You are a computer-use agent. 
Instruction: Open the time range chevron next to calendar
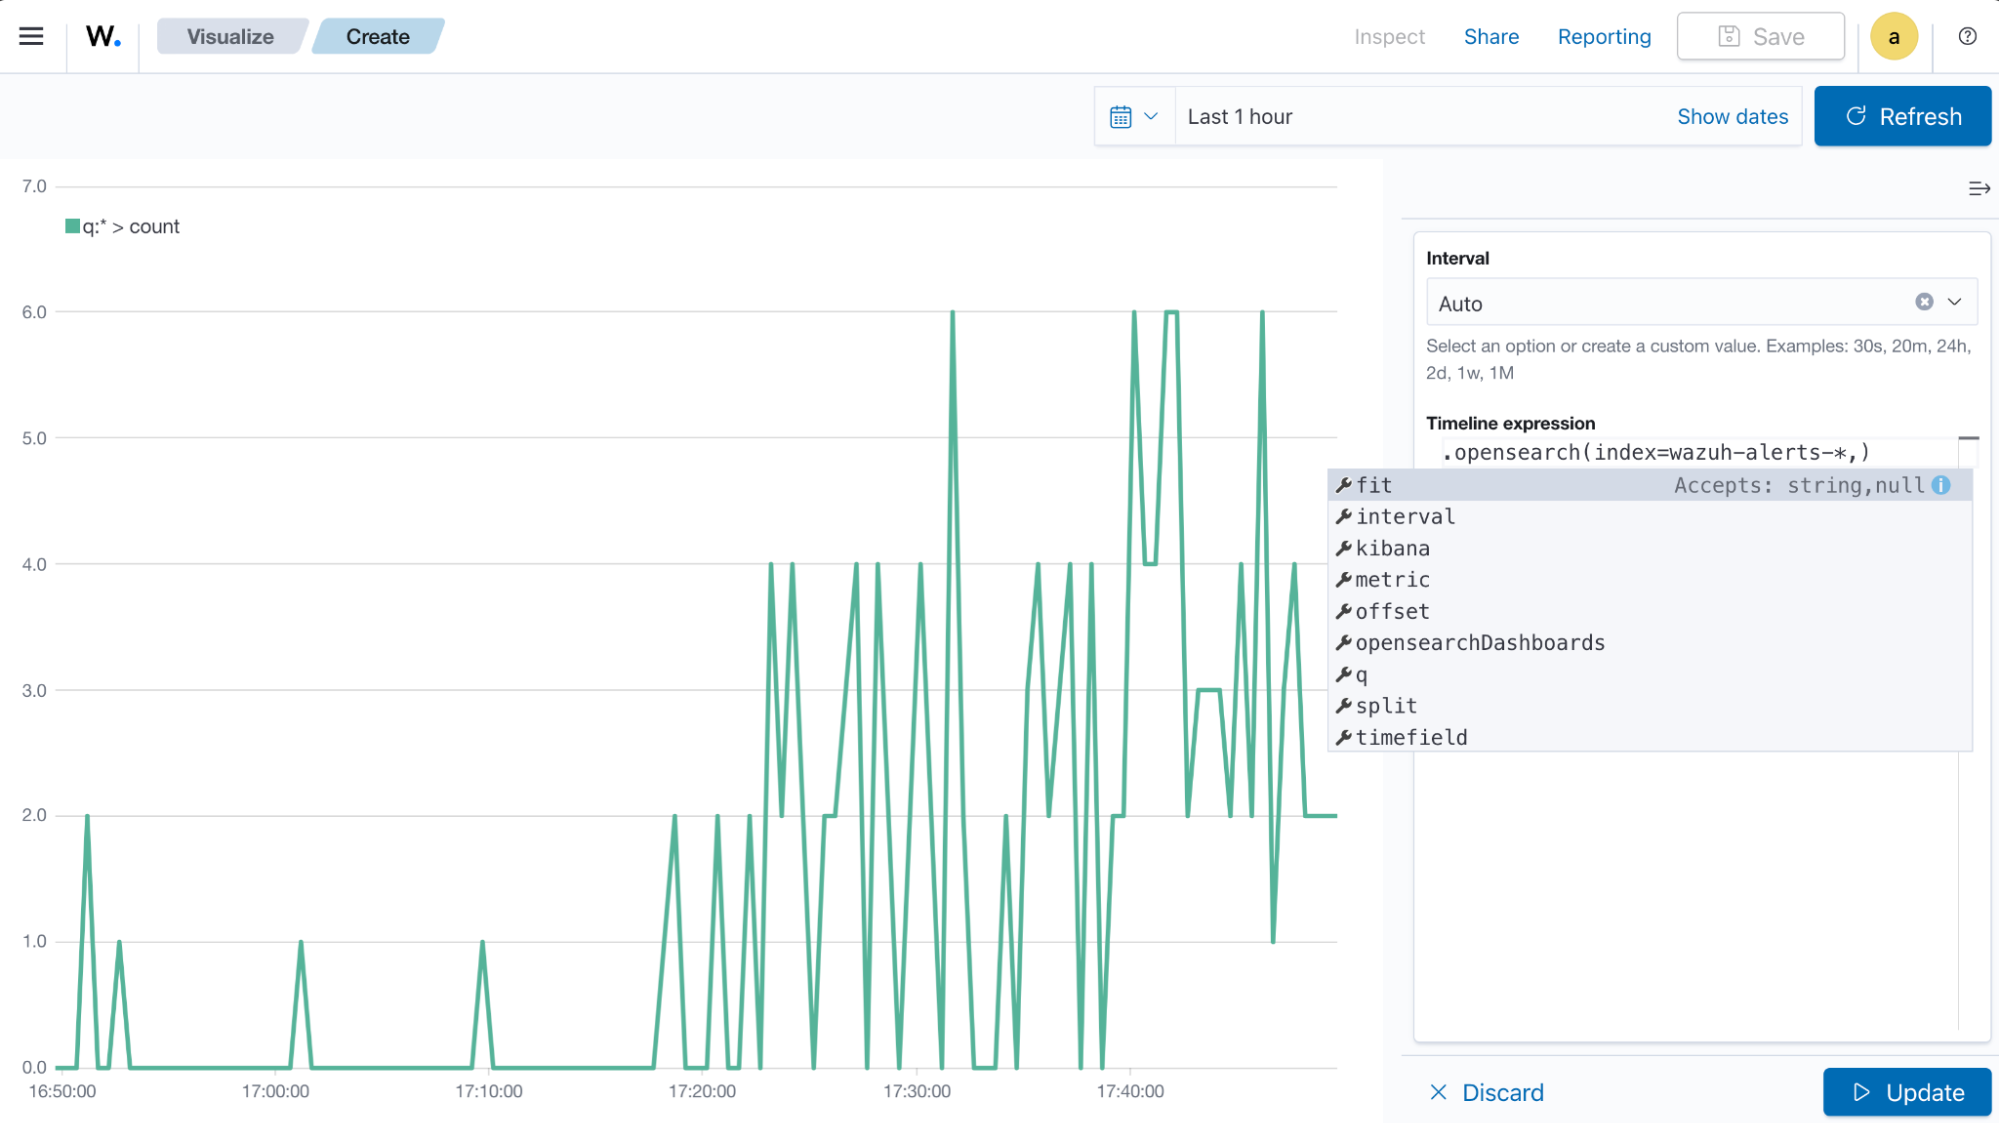1152,116
